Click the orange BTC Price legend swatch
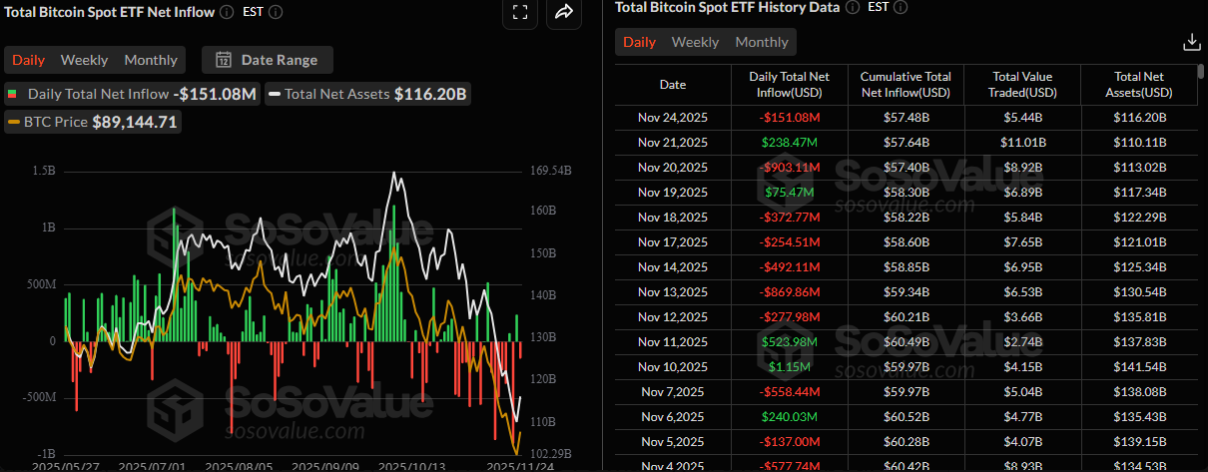This screenshot has height=472, width=1208. click(13, 122)
